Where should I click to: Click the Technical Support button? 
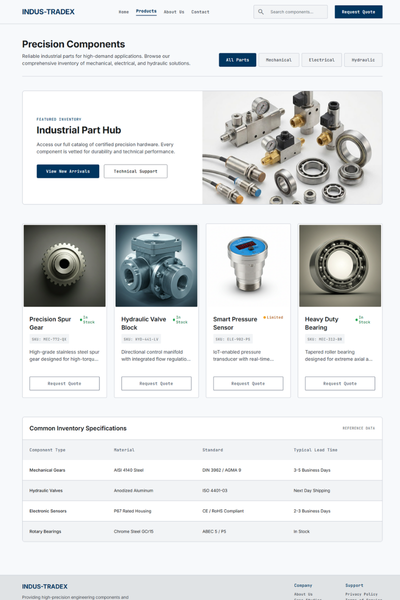tap(136, 171)
